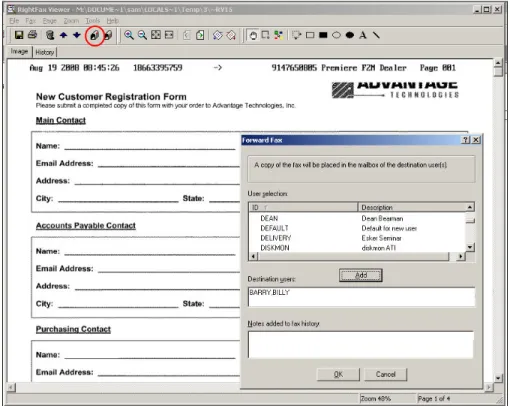Click the rotate left icon
This screenshot has width=510, height=406.
coord(218,35)
